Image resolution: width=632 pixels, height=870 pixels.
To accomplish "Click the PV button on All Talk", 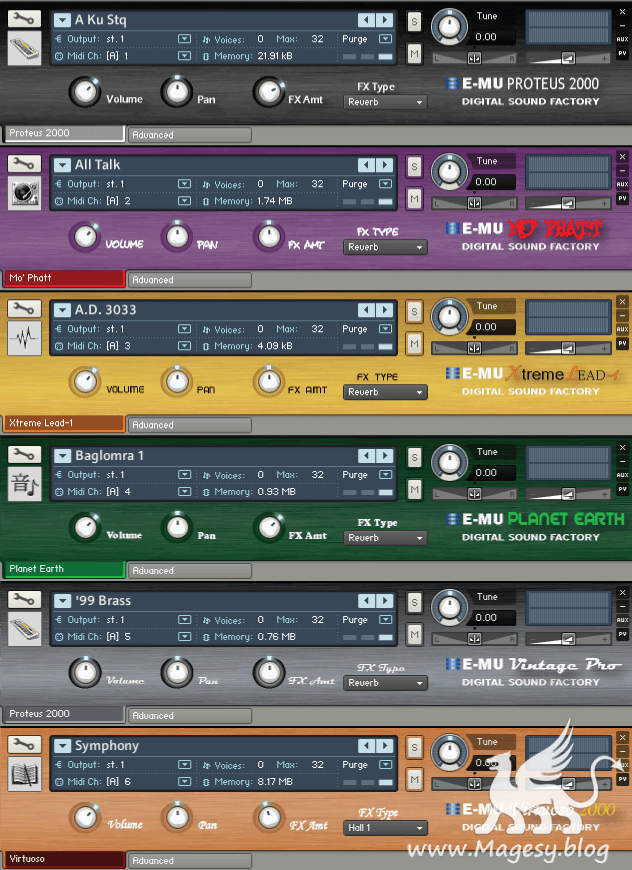I will point(622,199).
